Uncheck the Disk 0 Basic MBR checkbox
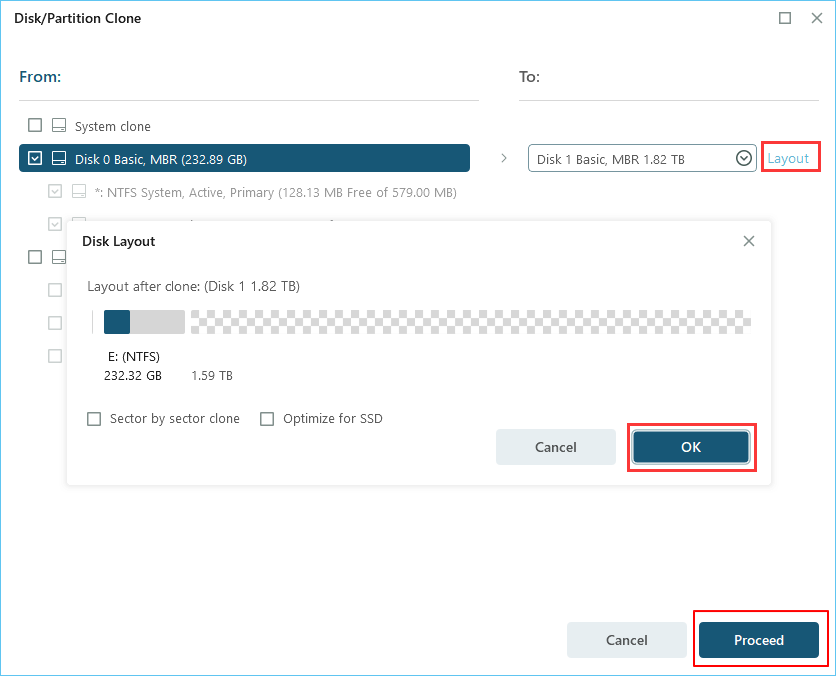 tap(35, 158)
